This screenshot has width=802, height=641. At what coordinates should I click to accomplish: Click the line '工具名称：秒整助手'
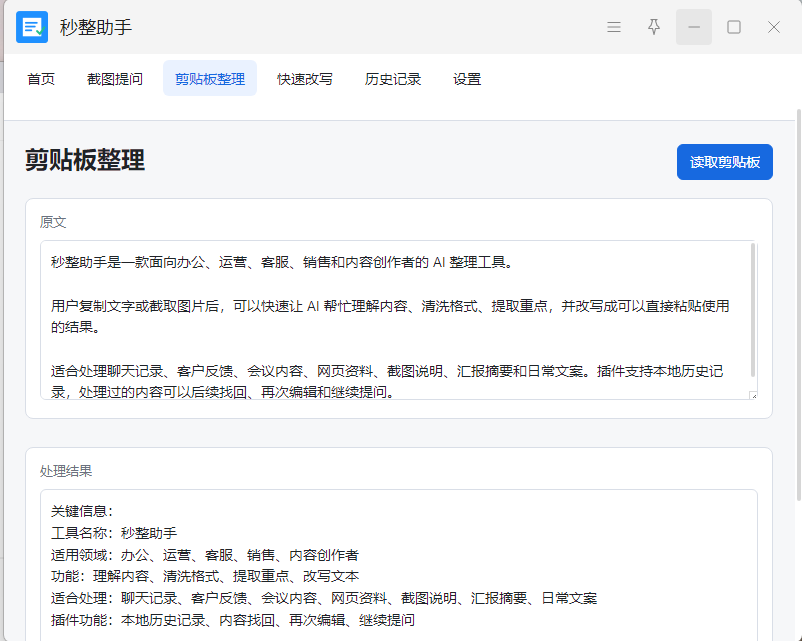[114, 533]
